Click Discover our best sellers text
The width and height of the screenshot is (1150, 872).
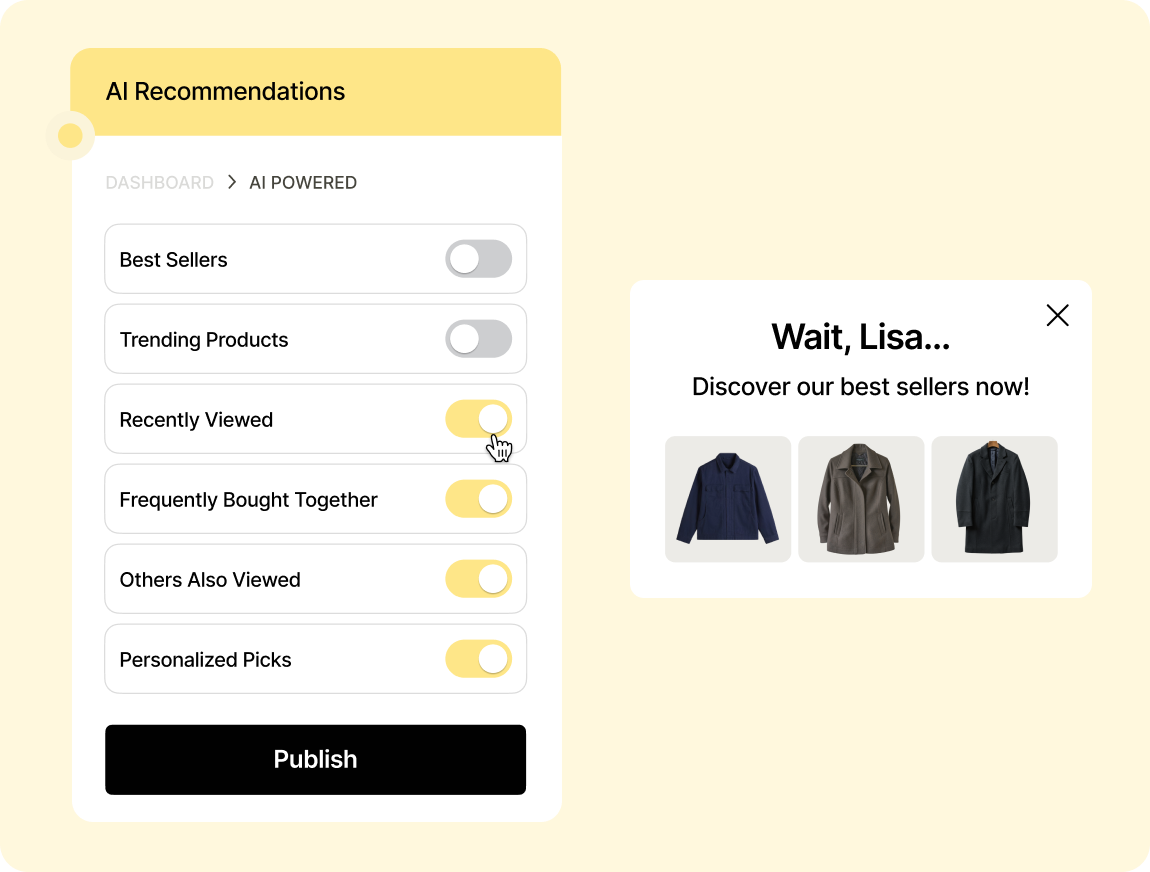pos(860,387)
